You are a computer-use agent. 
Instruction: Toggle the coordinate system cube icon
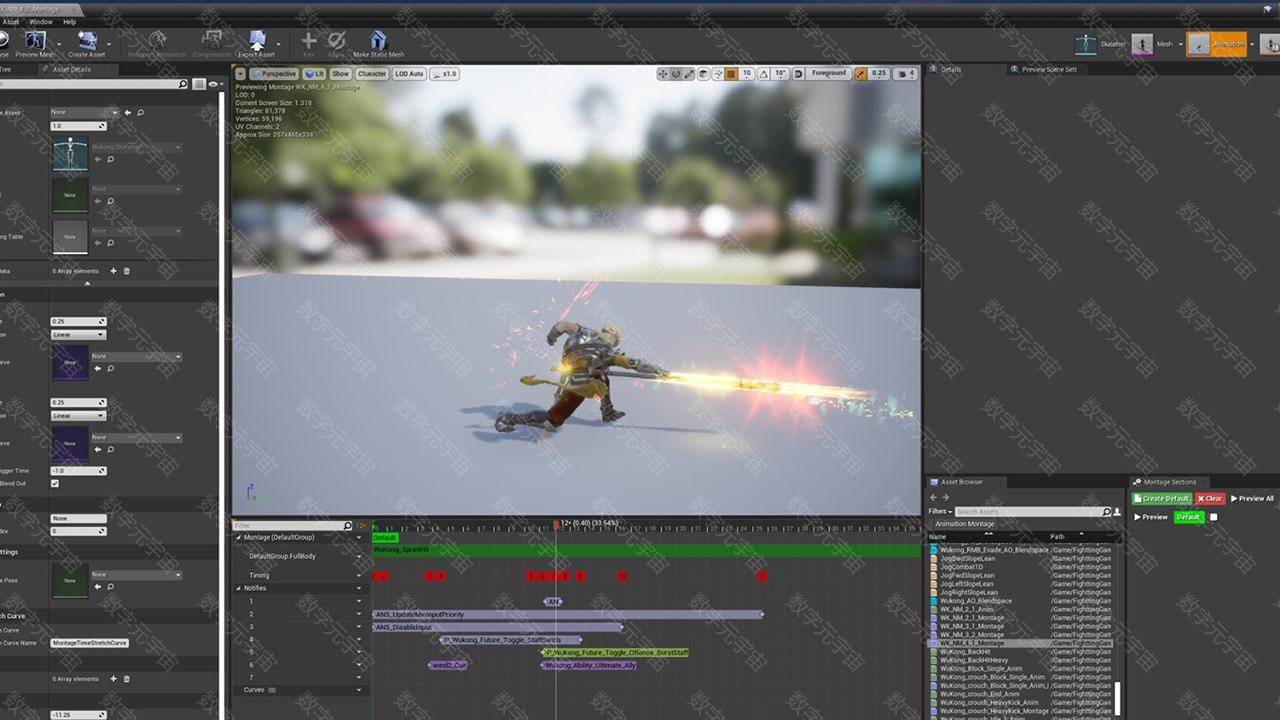pyautogui.click(x=704, y=74)
